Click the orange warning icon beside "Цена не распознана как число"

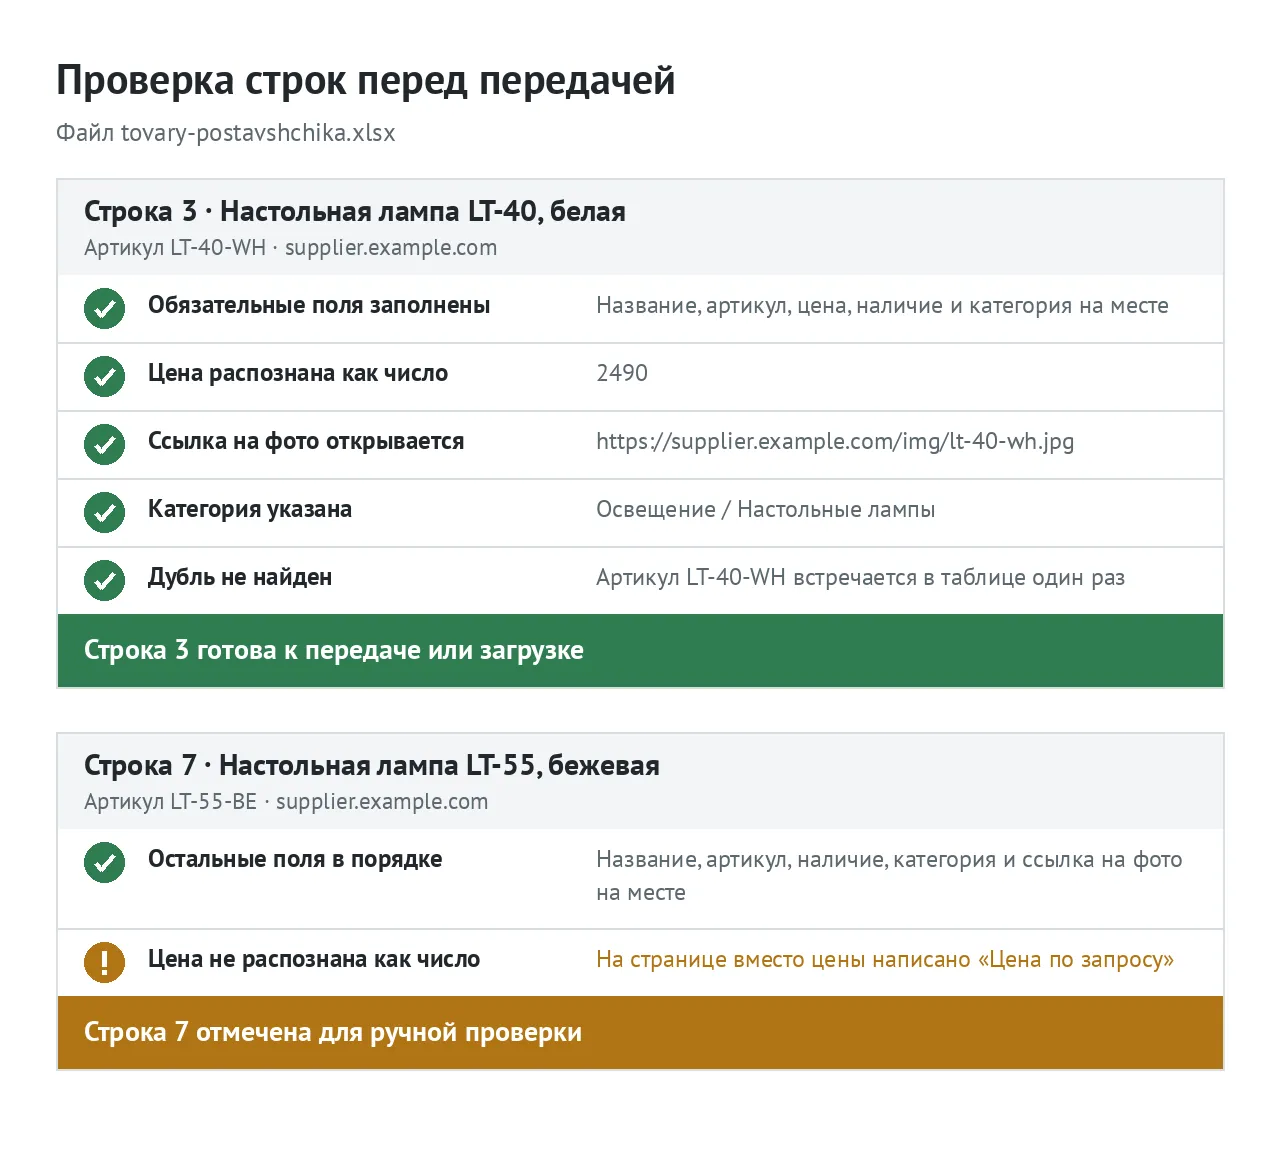104,962
